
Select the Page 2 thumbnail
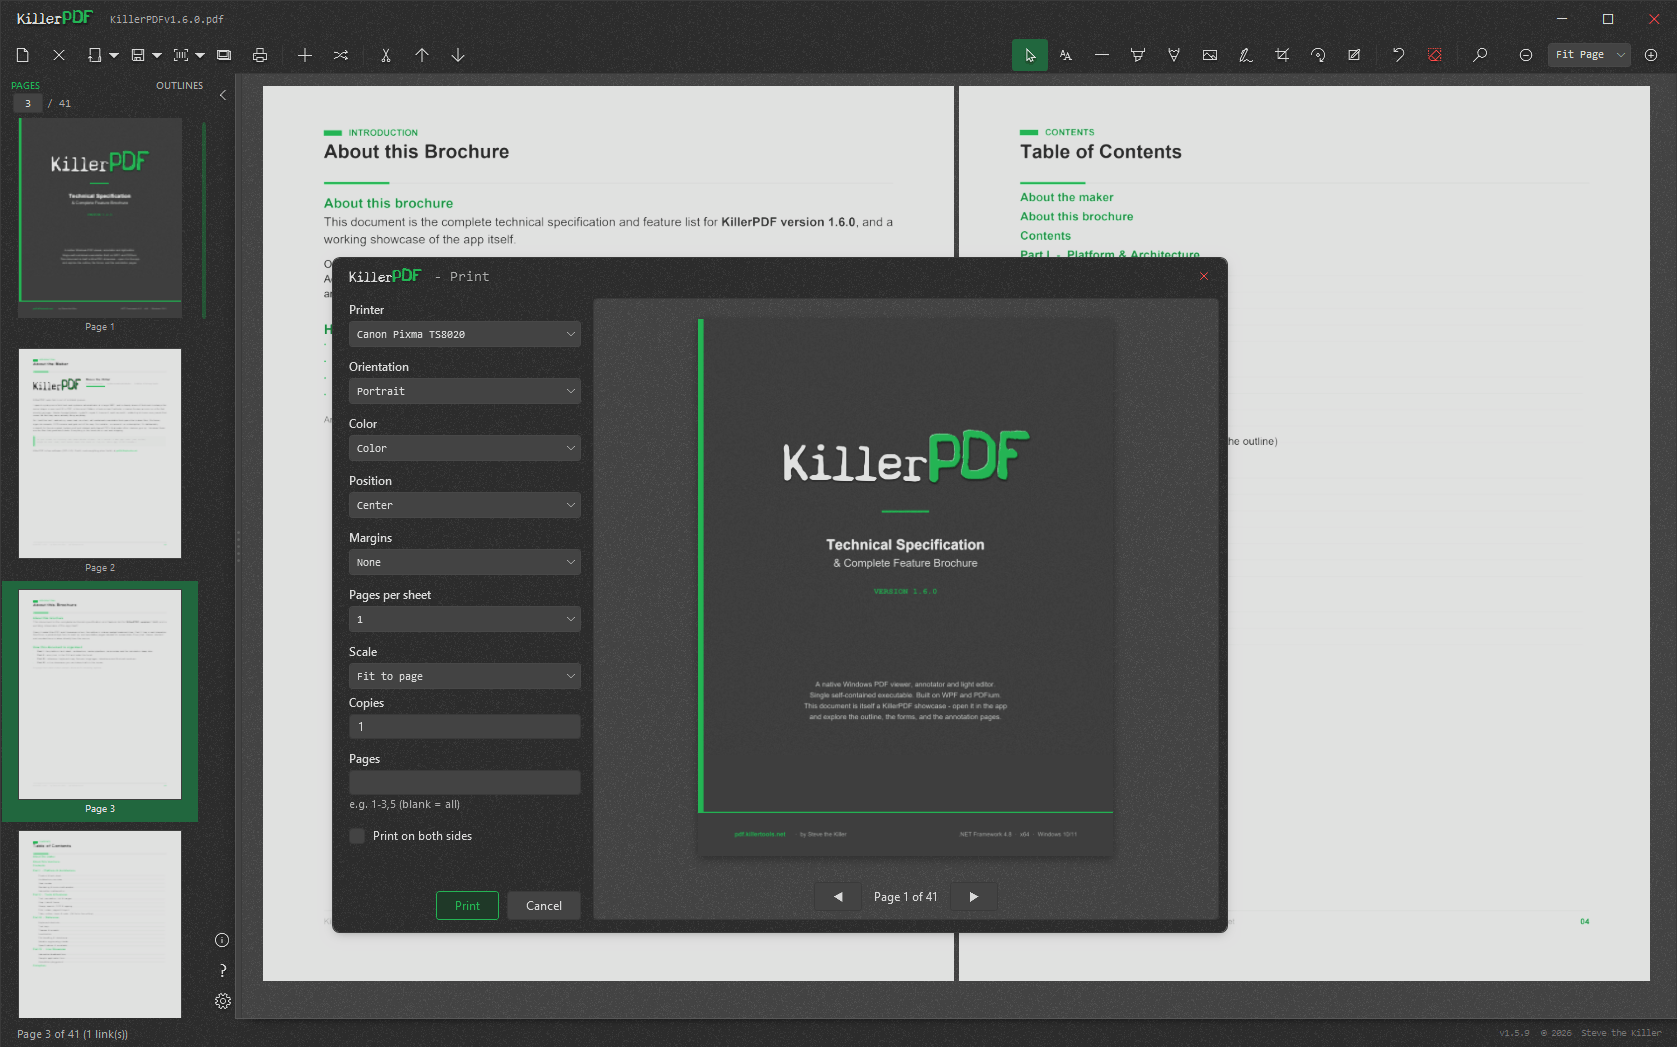click(x=100, y=453)
